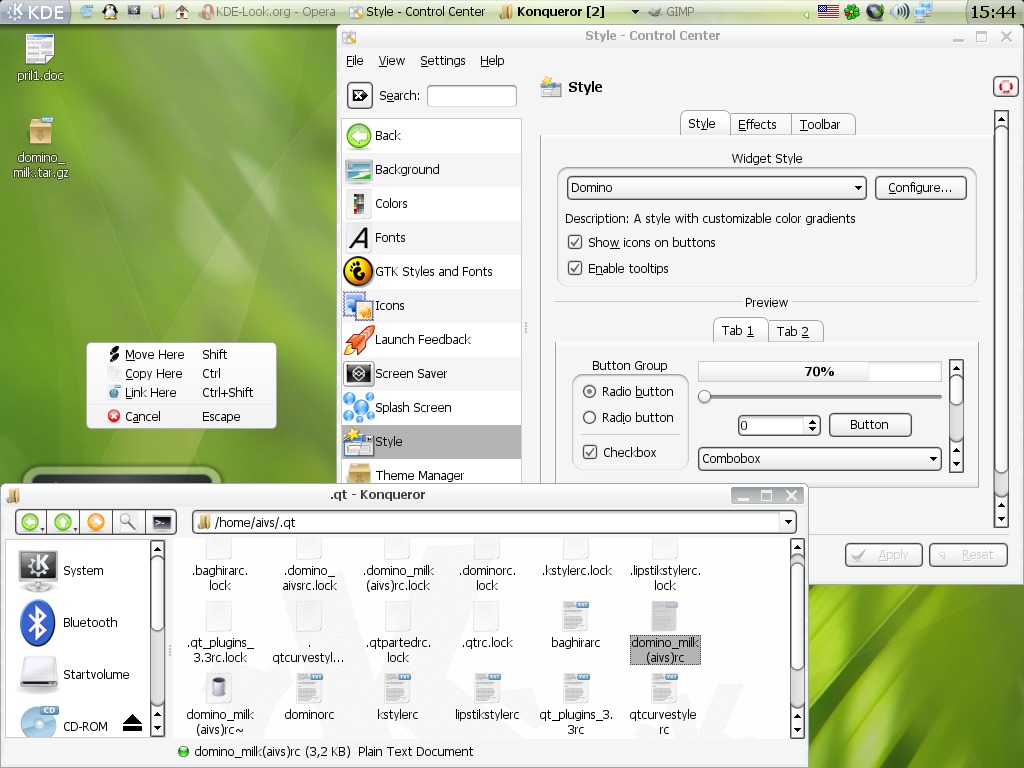Open the Splash Screen module
This screenshot has width=1024, height=768.
point(432,408)
